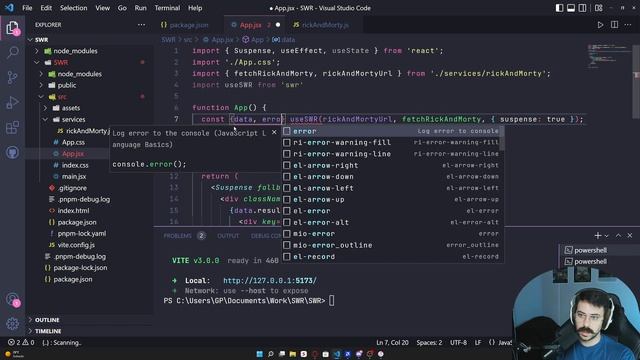This screenshot has width=640, height=360.
Task: Switch to the OUTPUT panel tab
Action: click(x=228, y=236)
